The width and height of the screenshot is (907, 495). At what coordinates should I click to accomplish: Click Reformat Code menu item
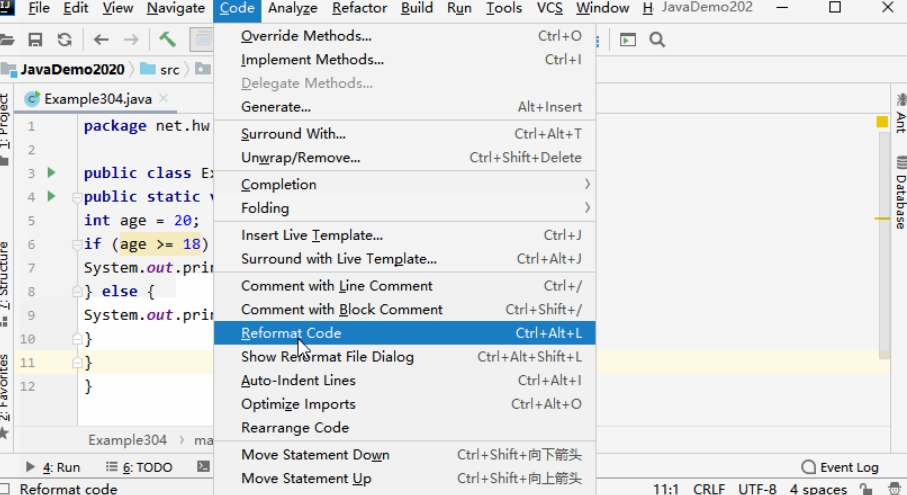(404, 333)
